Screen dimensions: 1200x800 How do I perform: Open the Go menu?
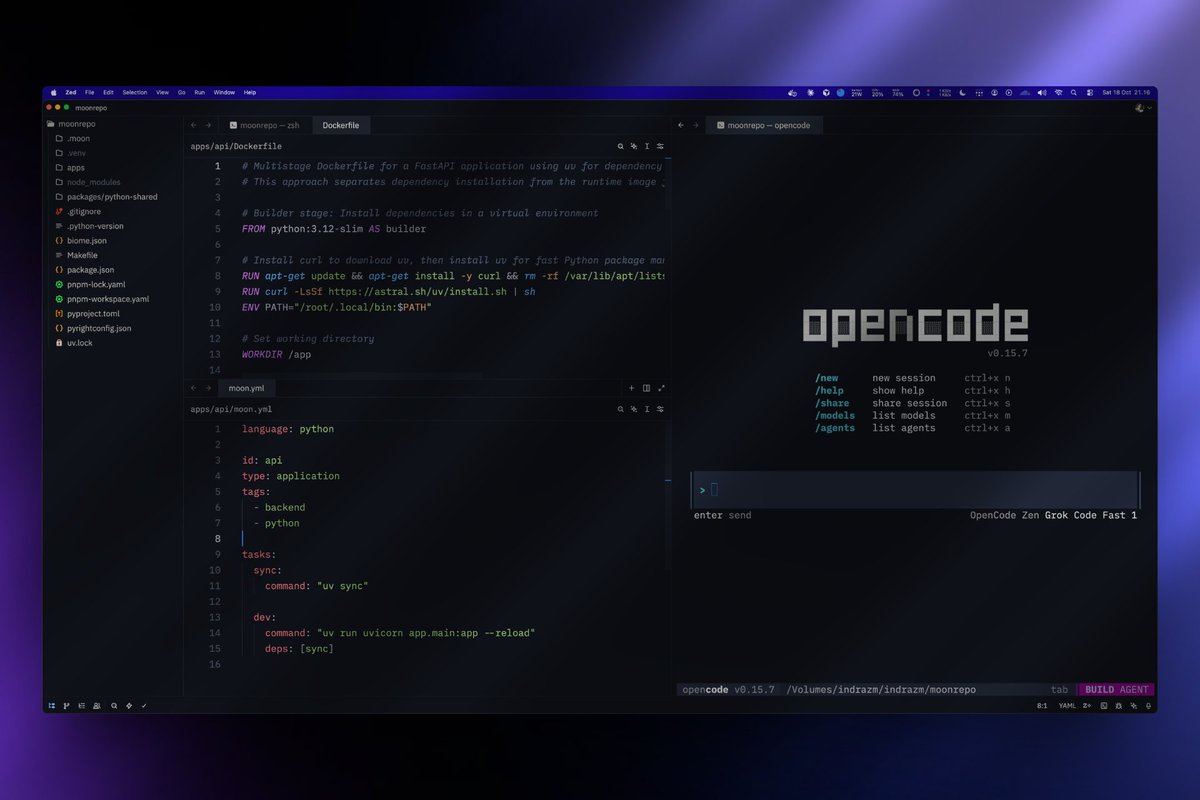click(182, 92)
